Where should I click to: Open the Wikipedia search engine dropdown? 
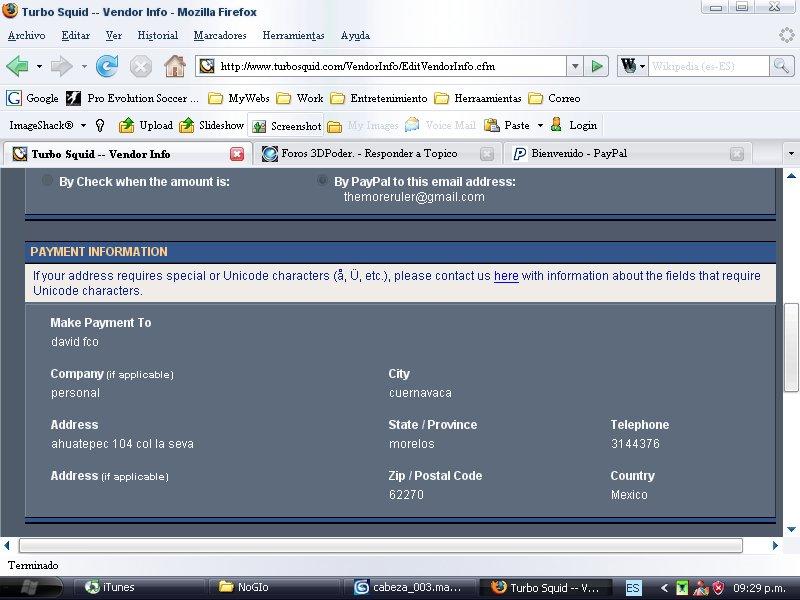(x=642, y=66)
